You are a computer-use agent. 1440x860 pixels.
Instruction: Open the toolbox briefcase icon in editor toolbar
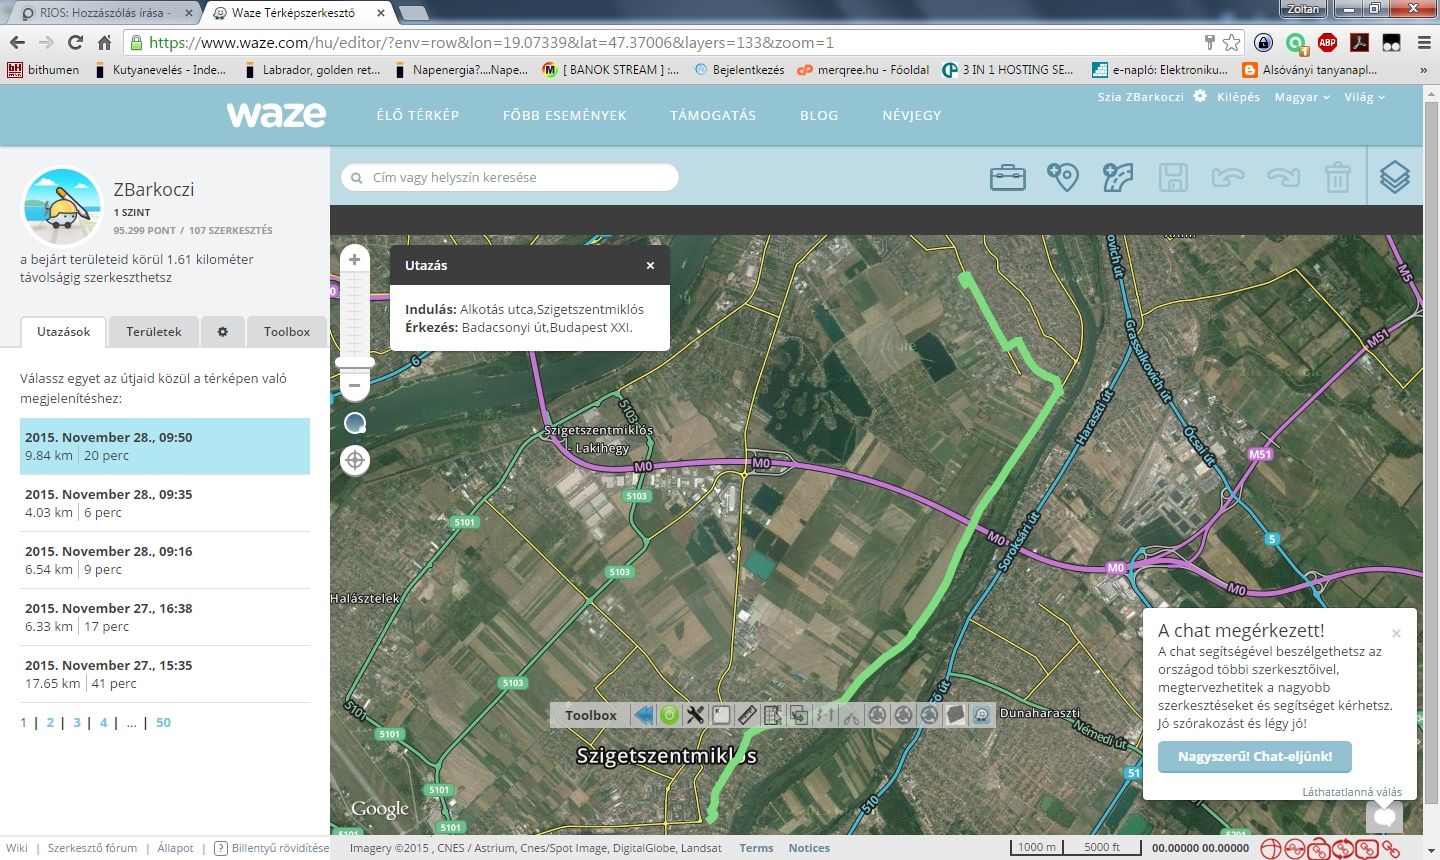(x=1008, y=178)
